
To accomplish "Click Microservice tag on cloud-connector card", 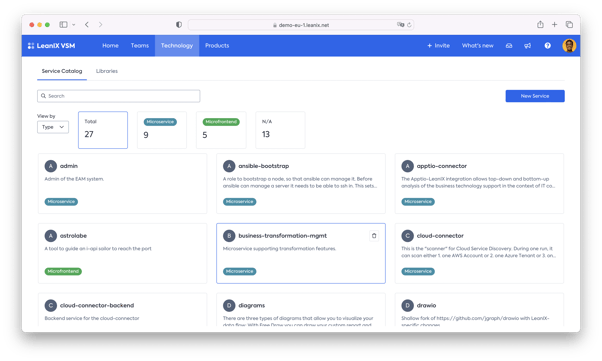I will pos(418,272).
